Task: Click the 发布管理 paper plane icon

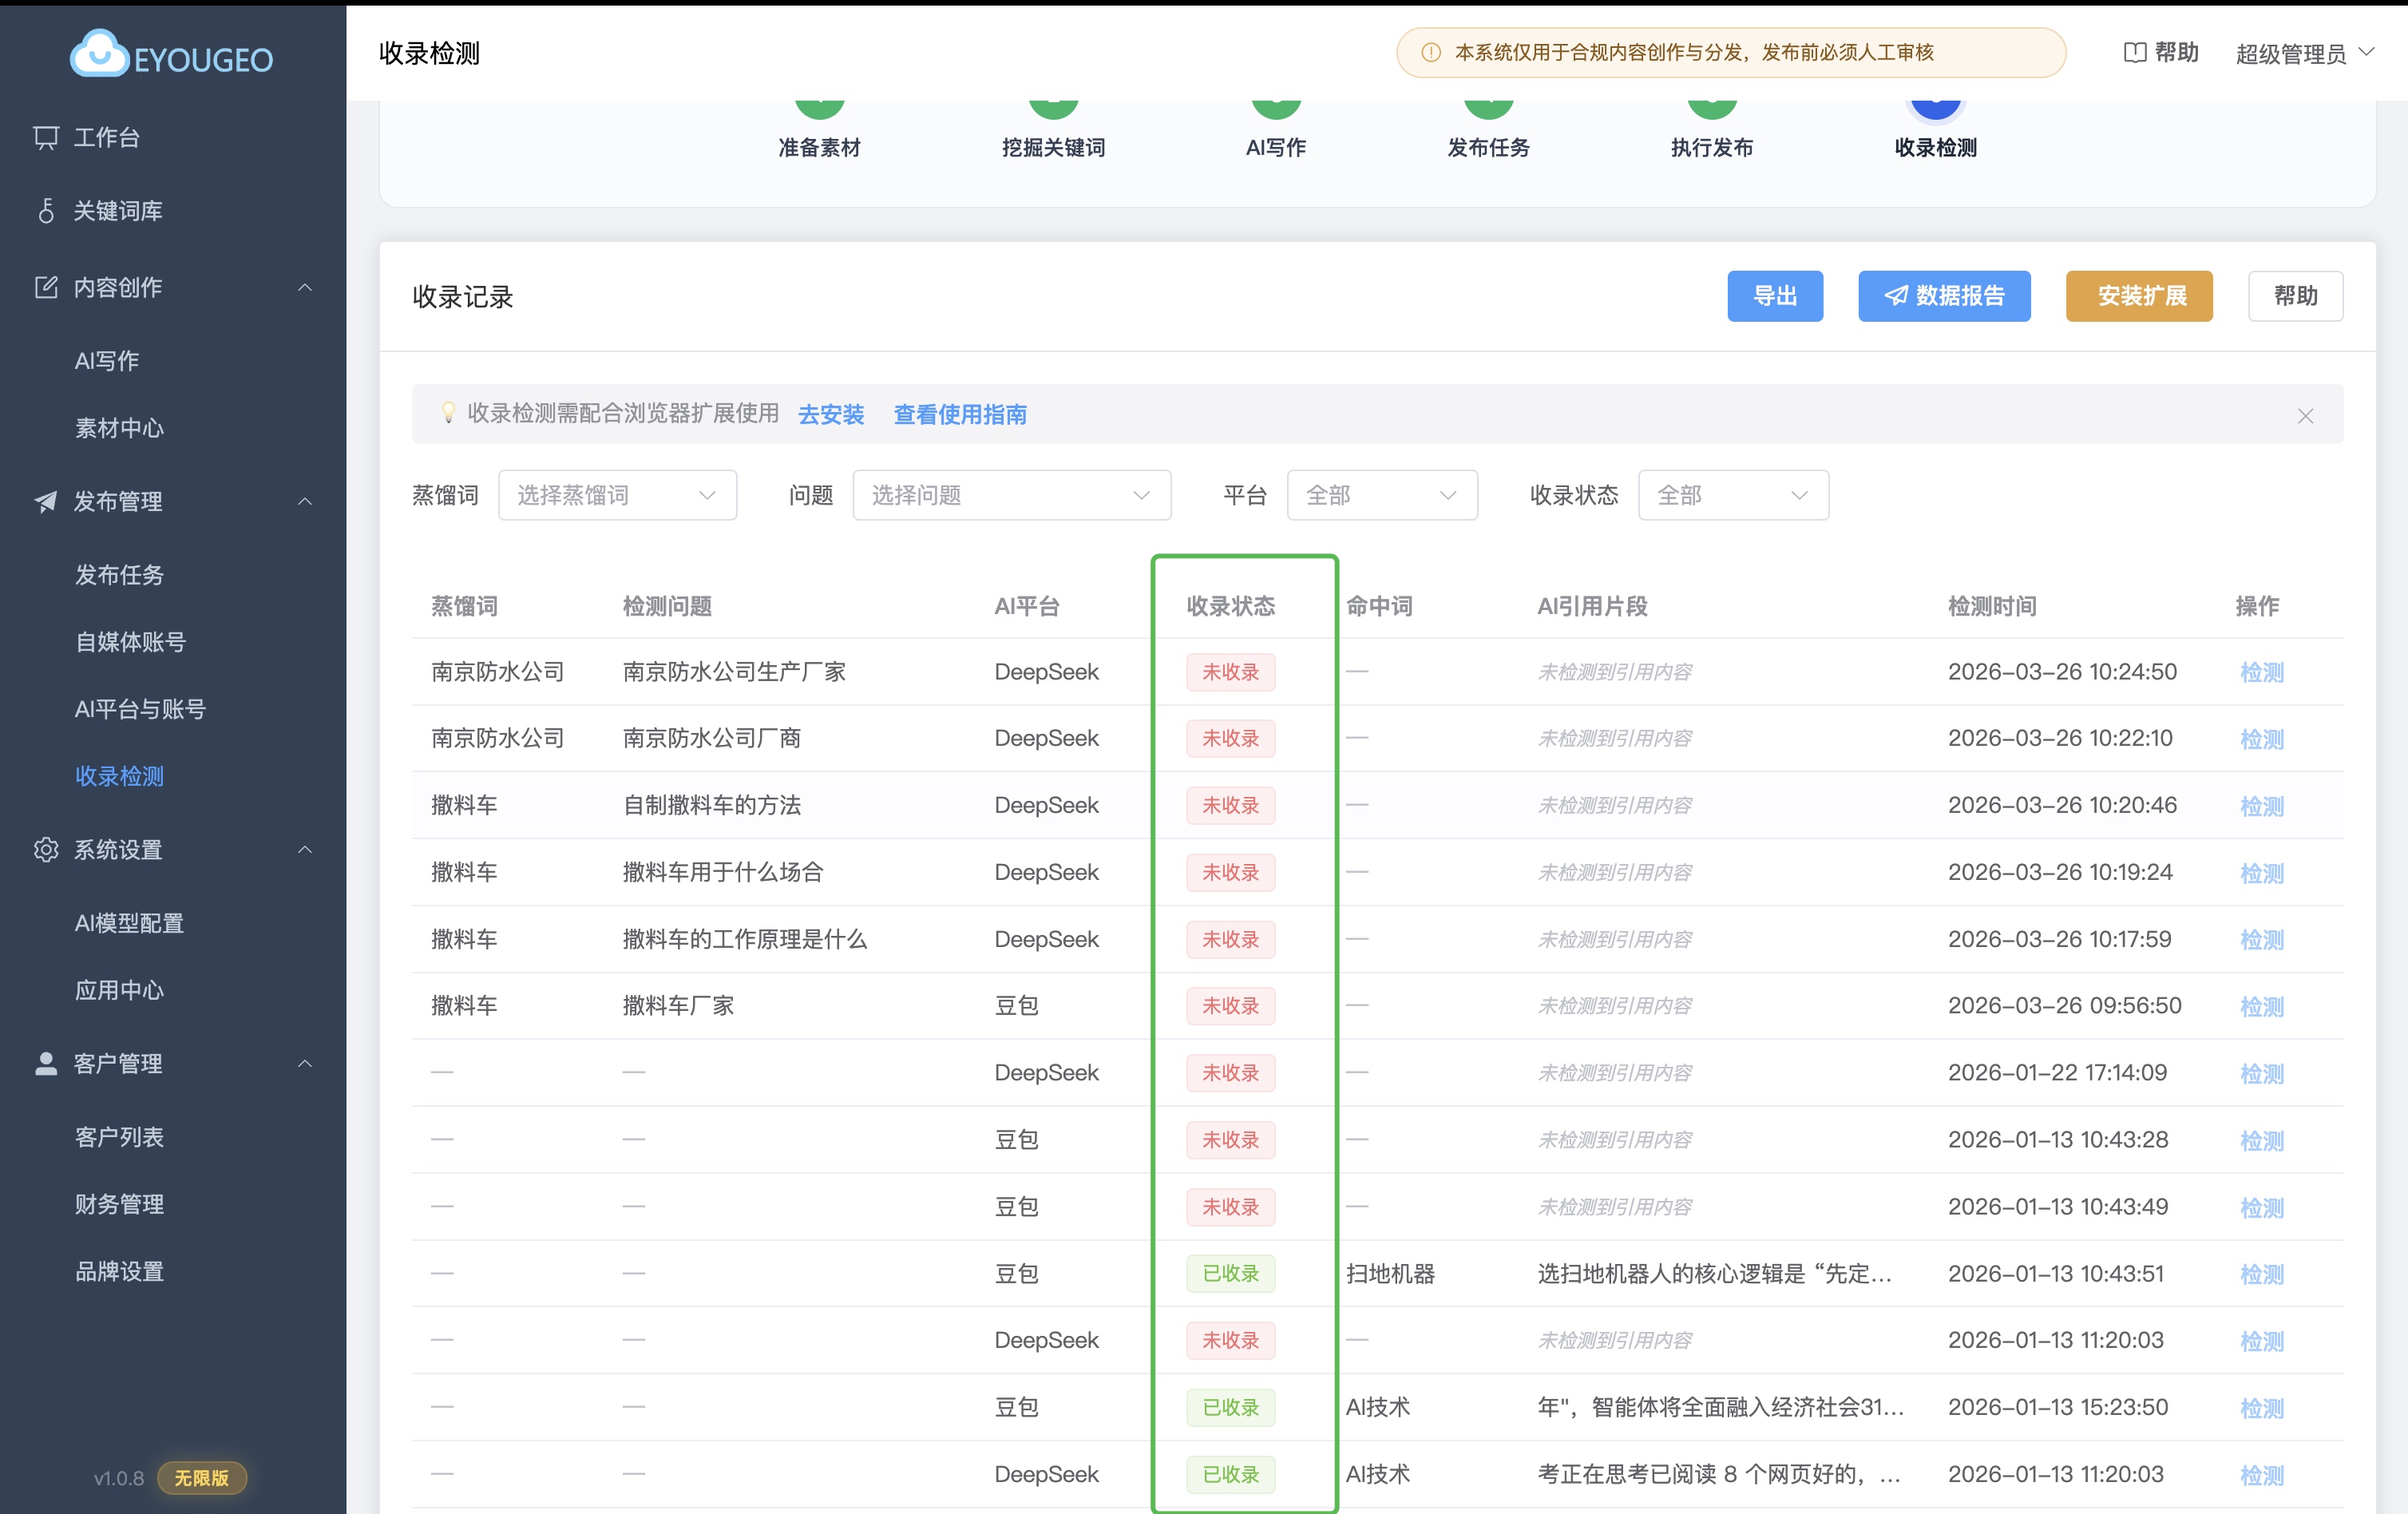Action: tap(46, 502)
